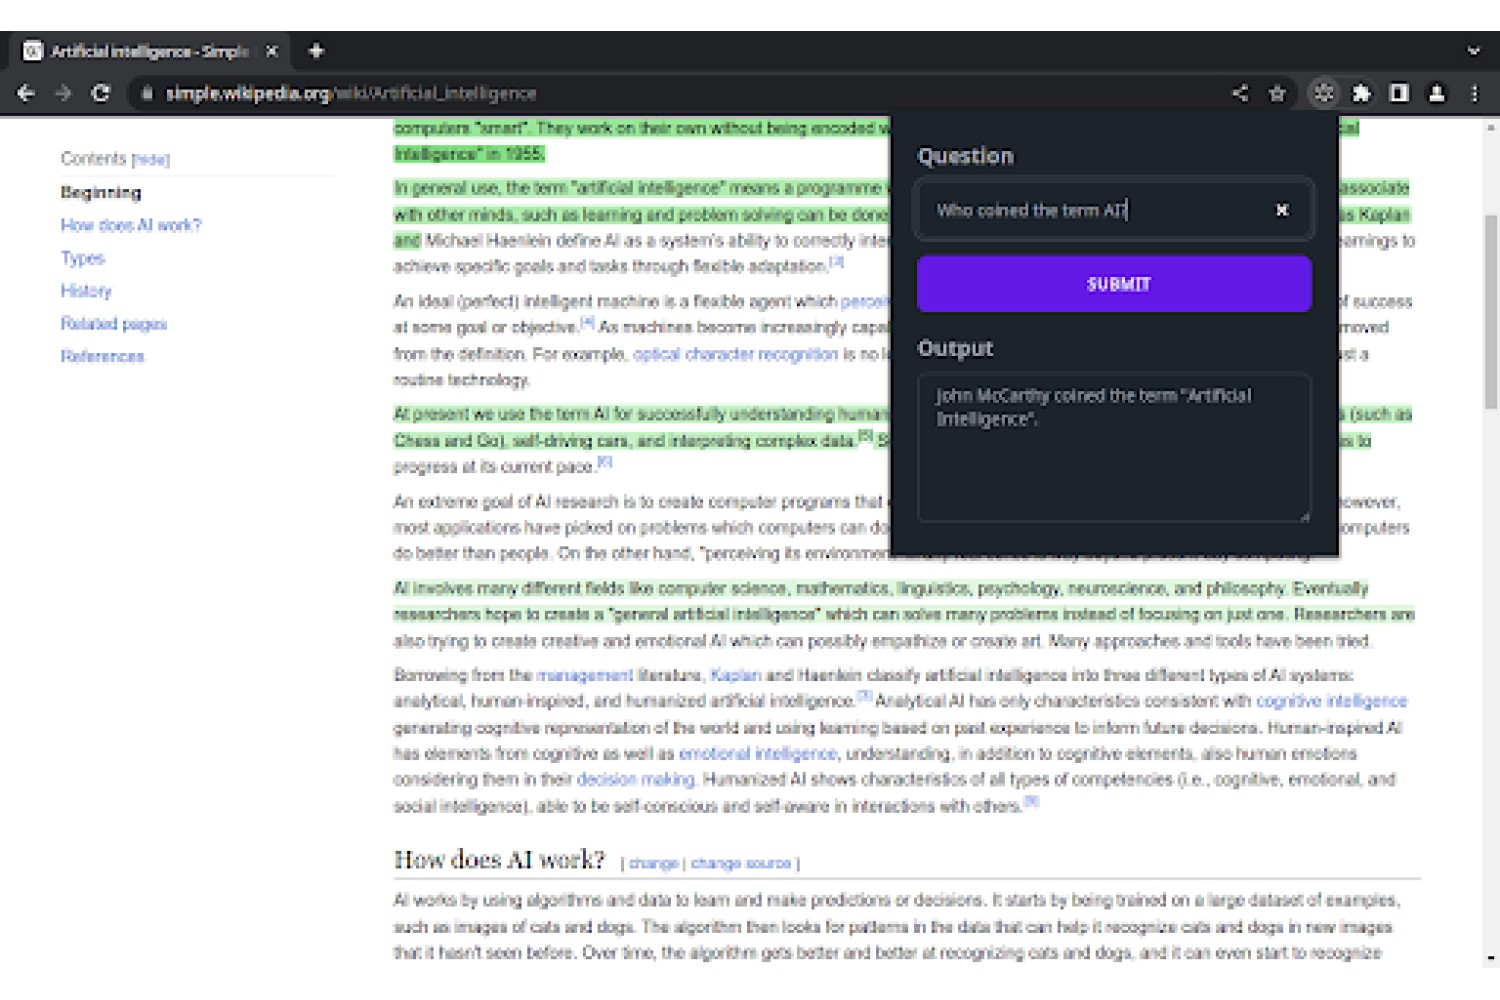This screenshot has height=1000, width=1500.
Task: Click the page vertical scrollbar thumb
Action: [x=1490, y=312]
